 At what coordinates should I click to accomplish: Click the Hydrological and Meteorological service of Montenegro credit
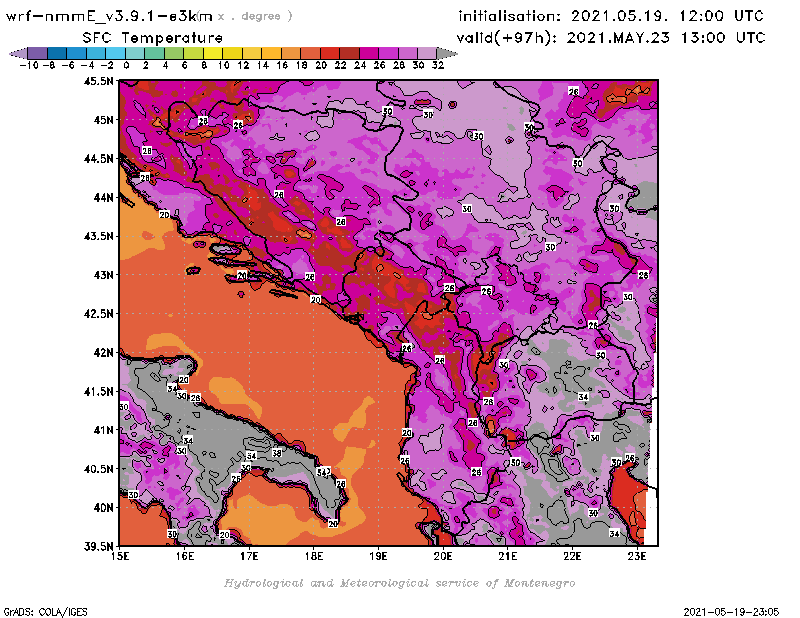point(399,583)
